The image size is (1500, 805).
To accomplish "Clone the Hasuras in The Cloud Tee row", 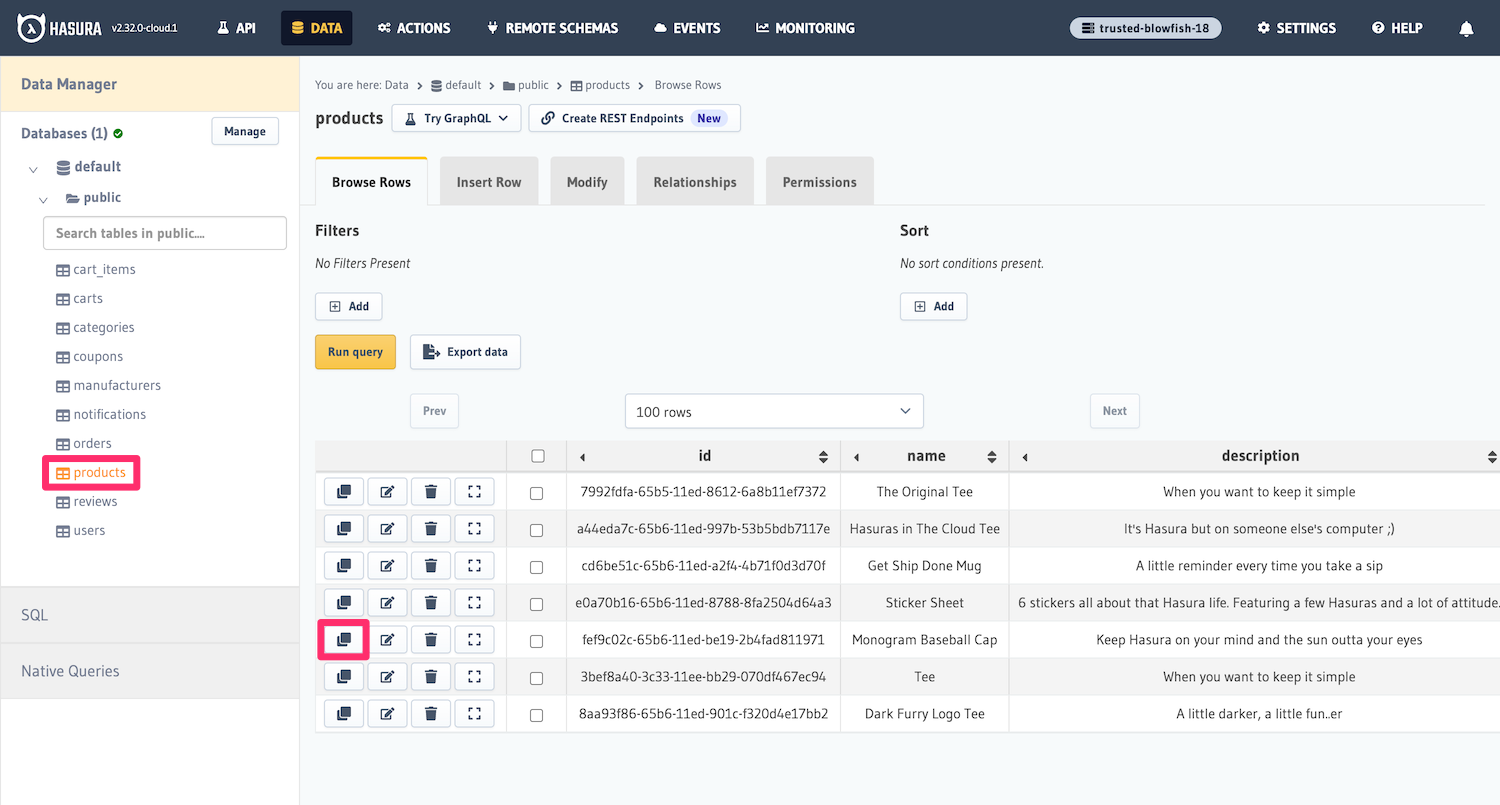I will 343,529.
